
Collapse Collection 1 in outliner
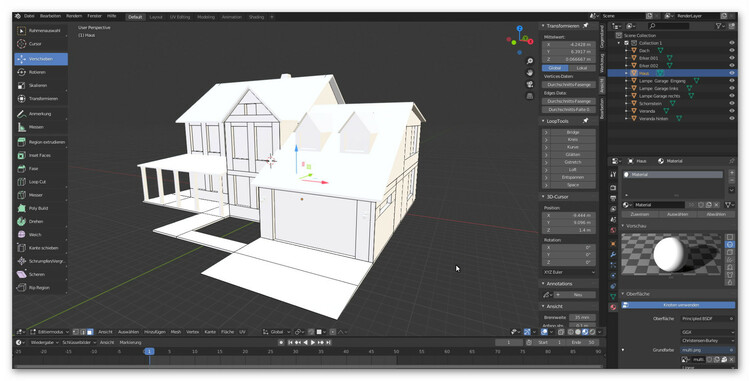pyautogui.click(x=619, y=43)
